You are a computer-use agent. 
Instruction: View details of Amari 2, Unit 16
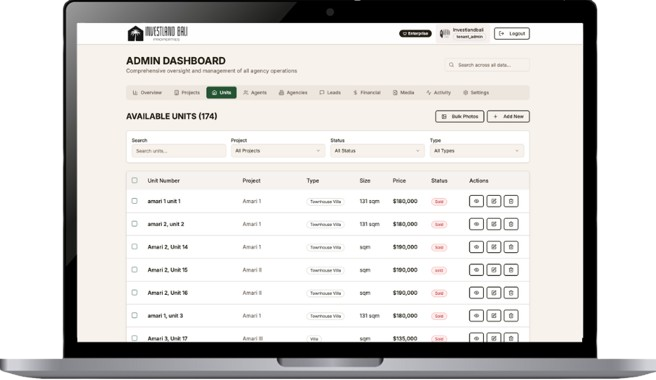[476, 293]
